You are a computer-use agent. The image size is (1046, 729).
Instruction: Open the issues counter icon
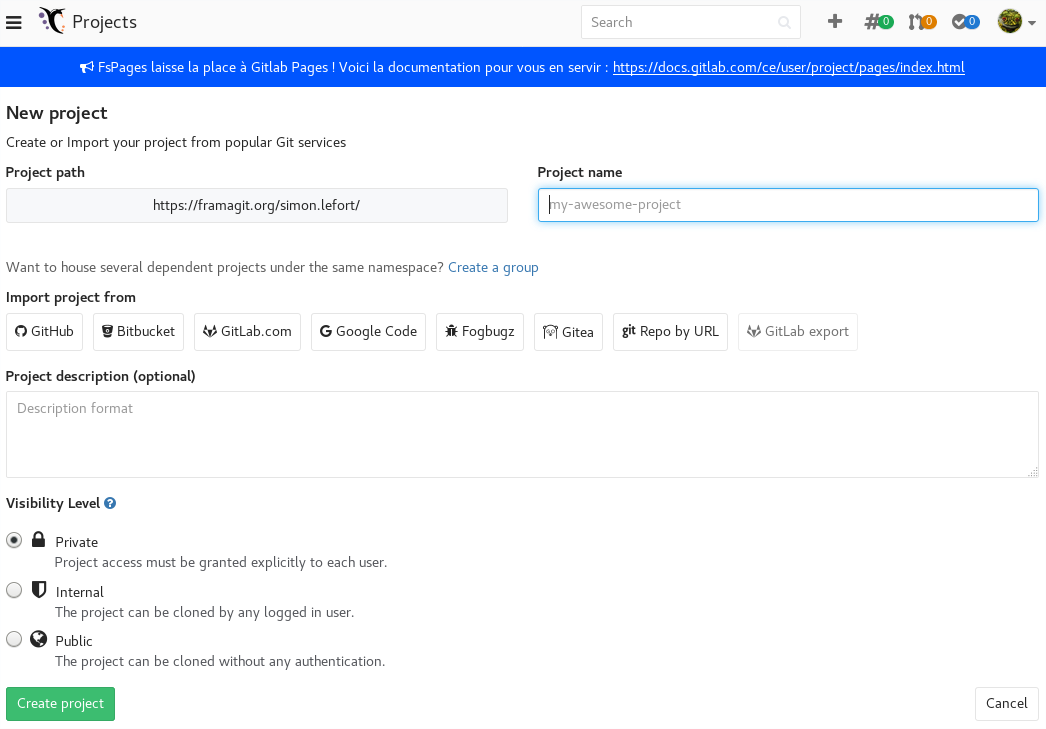[879, 22]
